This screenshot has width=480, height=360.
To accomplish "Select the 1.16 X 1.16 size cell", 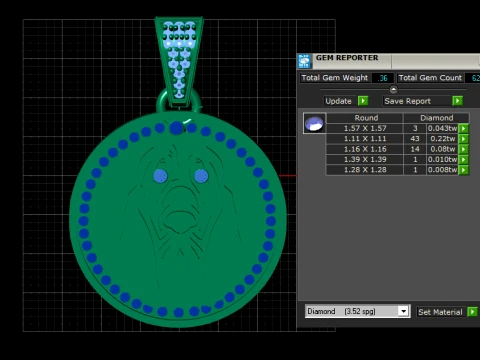I will (x=365, y=149).
